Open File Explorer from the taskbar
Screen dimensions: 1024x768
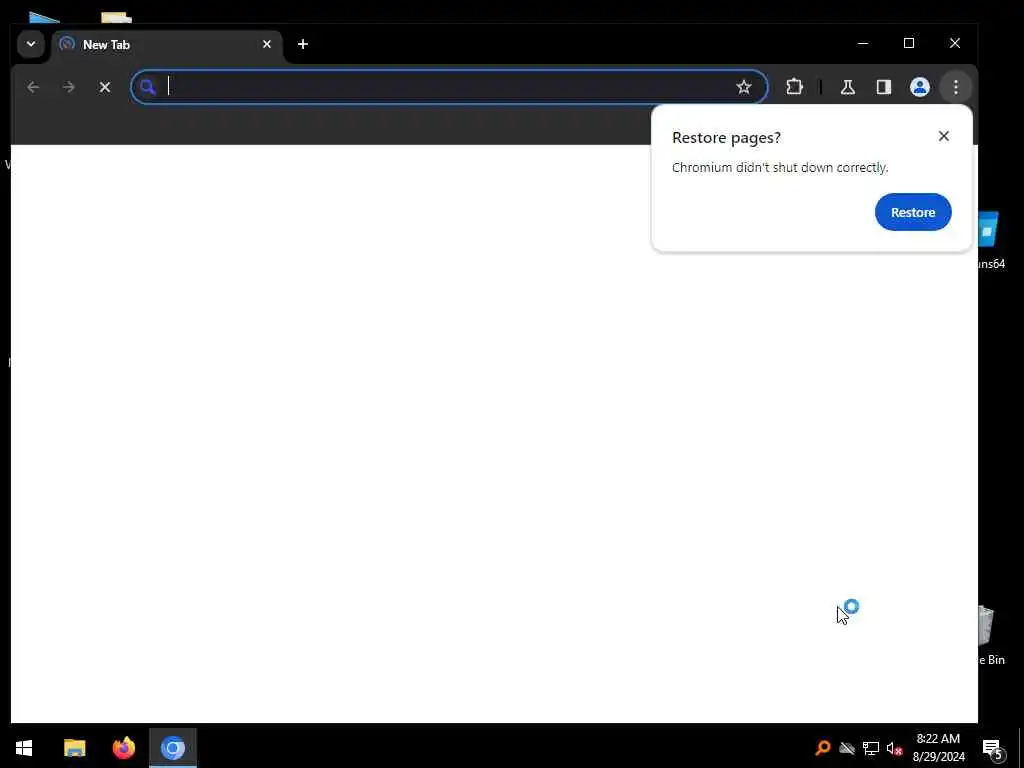pos(74,748)
